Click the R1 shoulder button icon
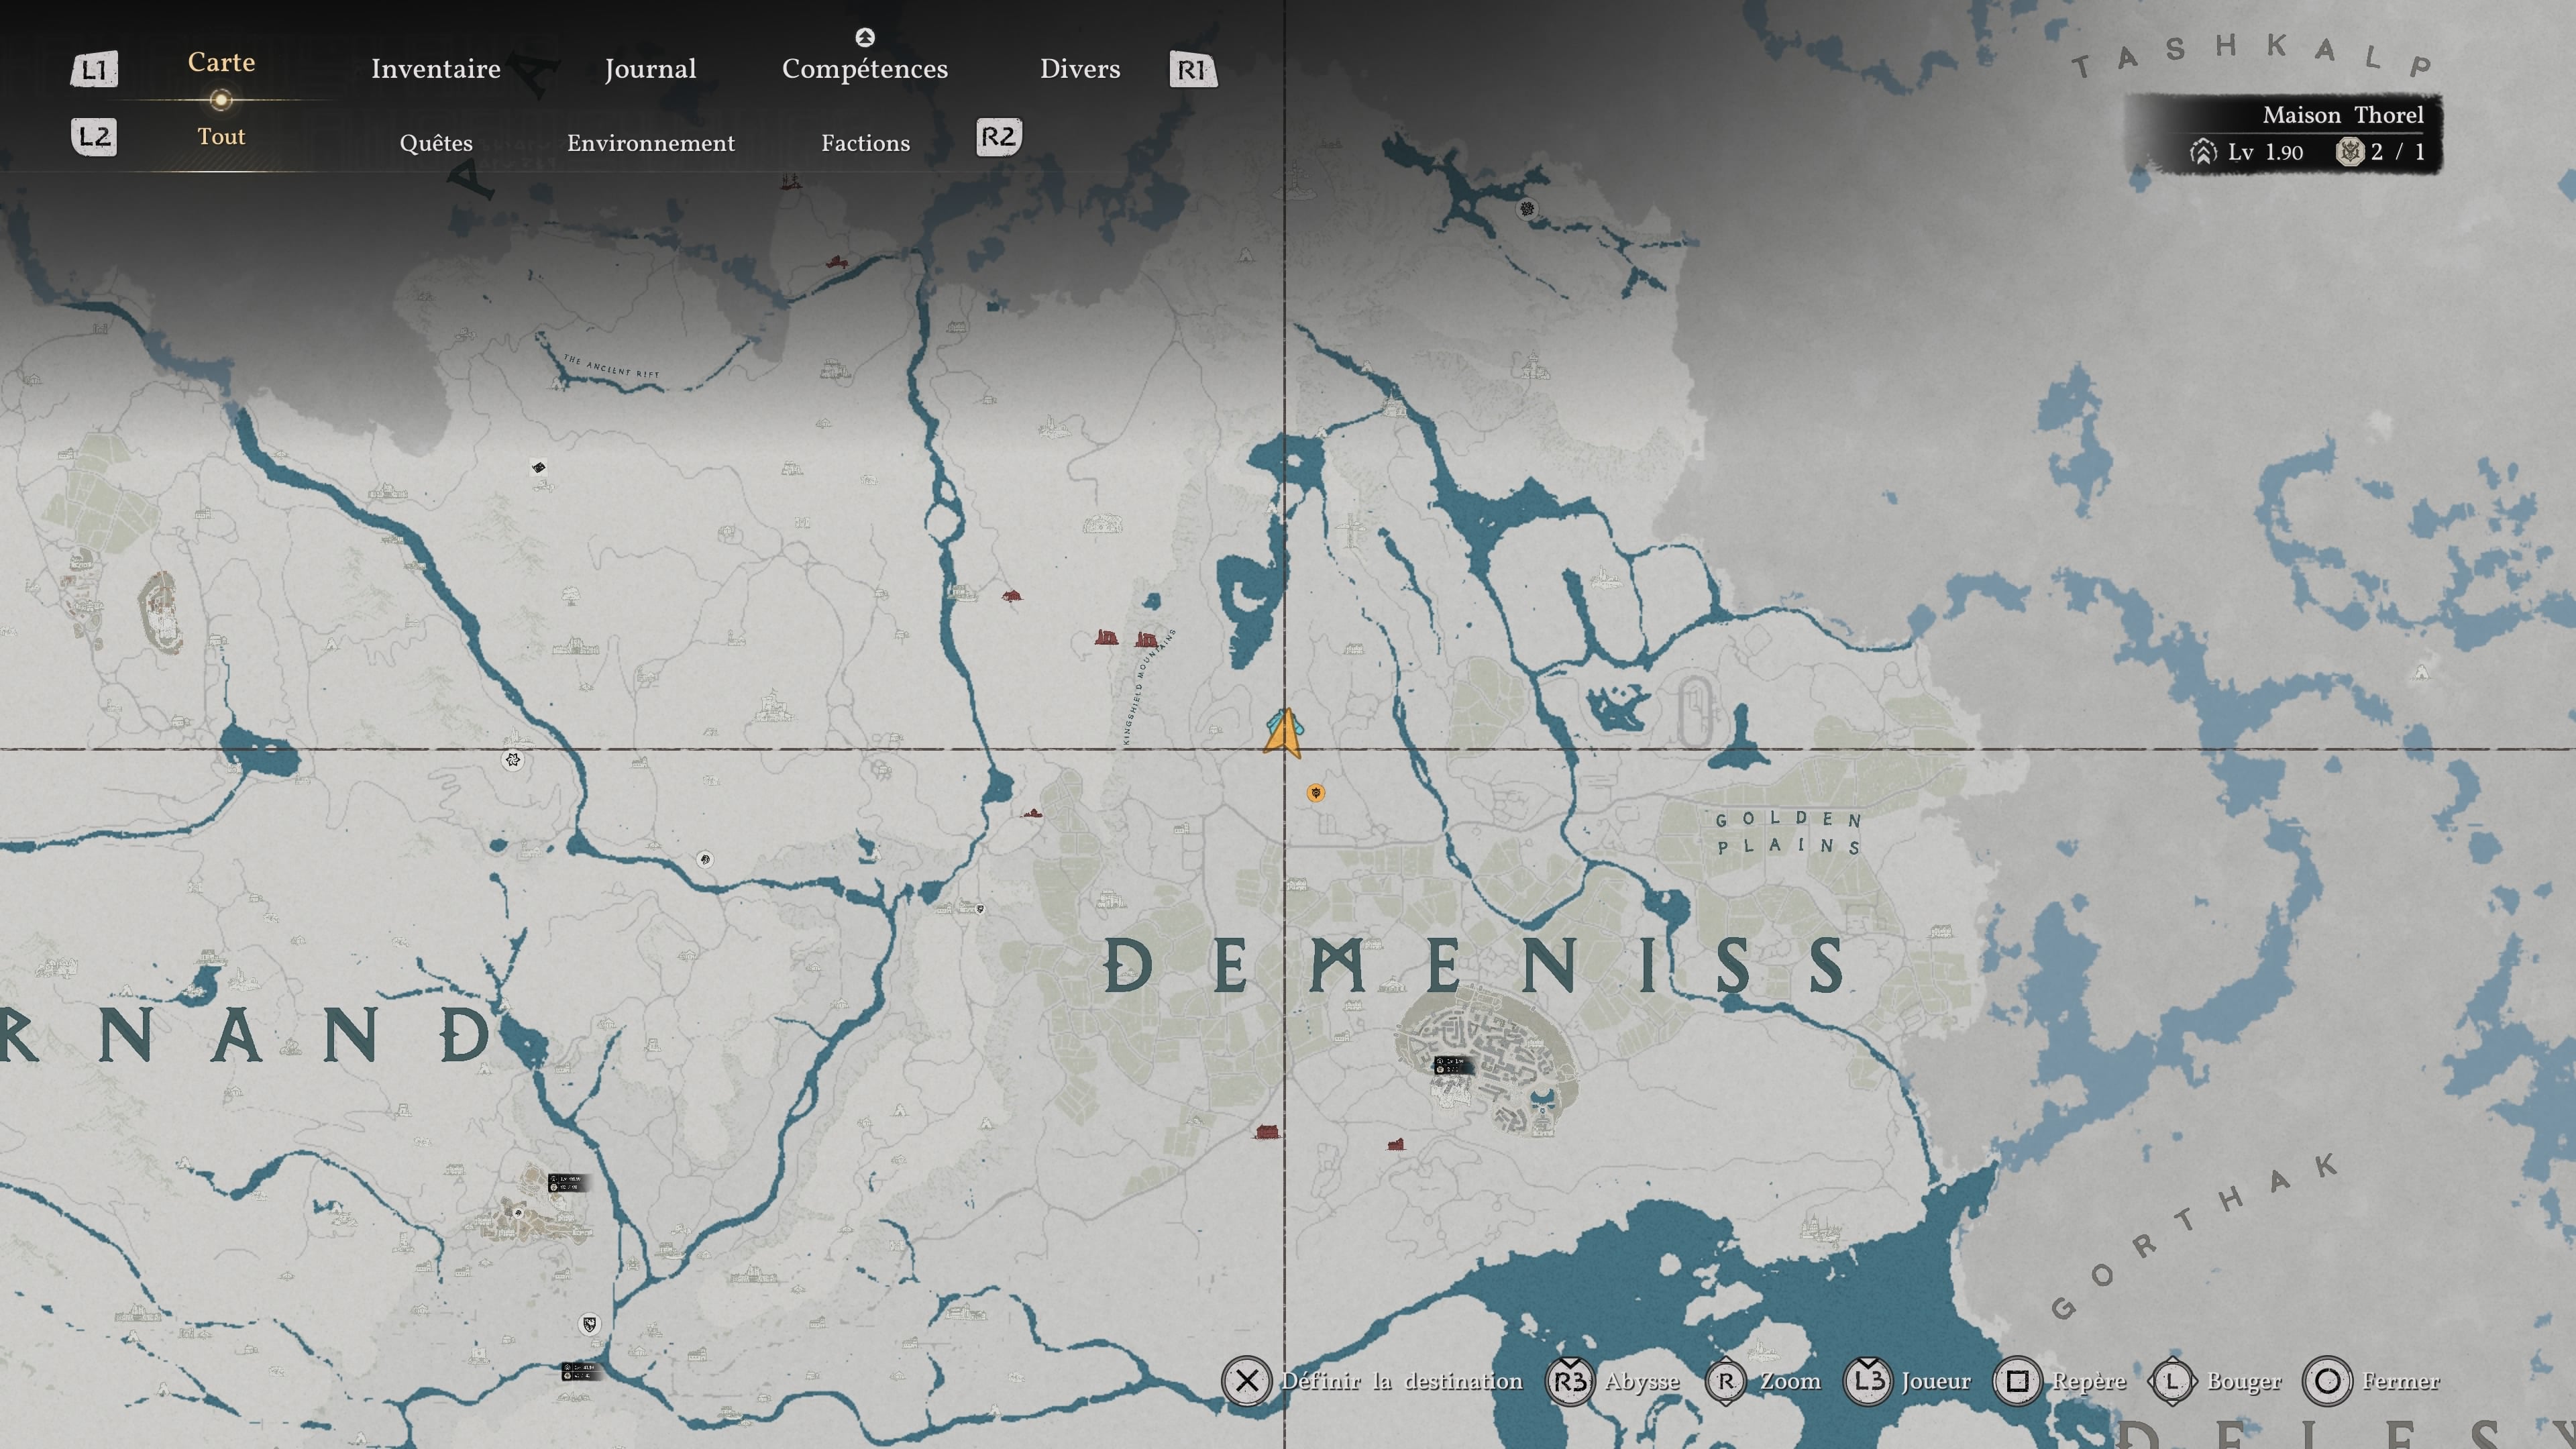 [x=1193, y=70]
